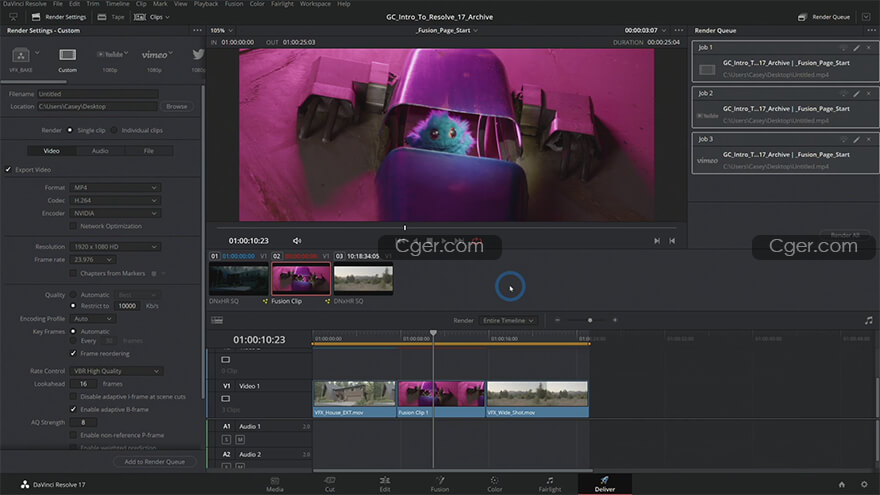
Task: Enable Network Optimization checkbox
Action: click(x=73, y=226)
